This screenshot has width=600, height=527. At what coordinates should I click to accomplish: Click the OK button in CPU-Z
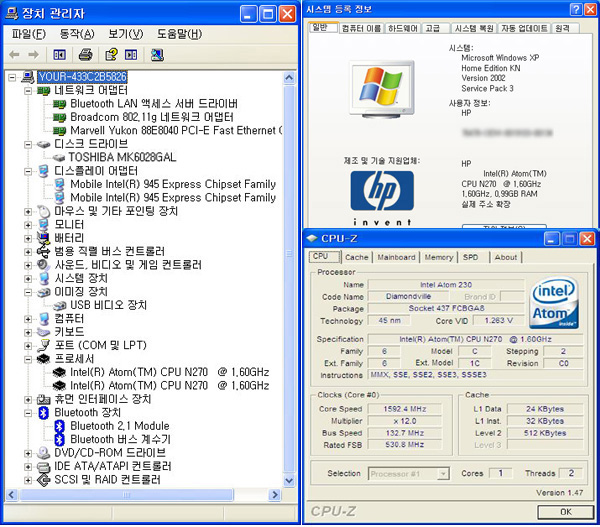click(566, 512)
